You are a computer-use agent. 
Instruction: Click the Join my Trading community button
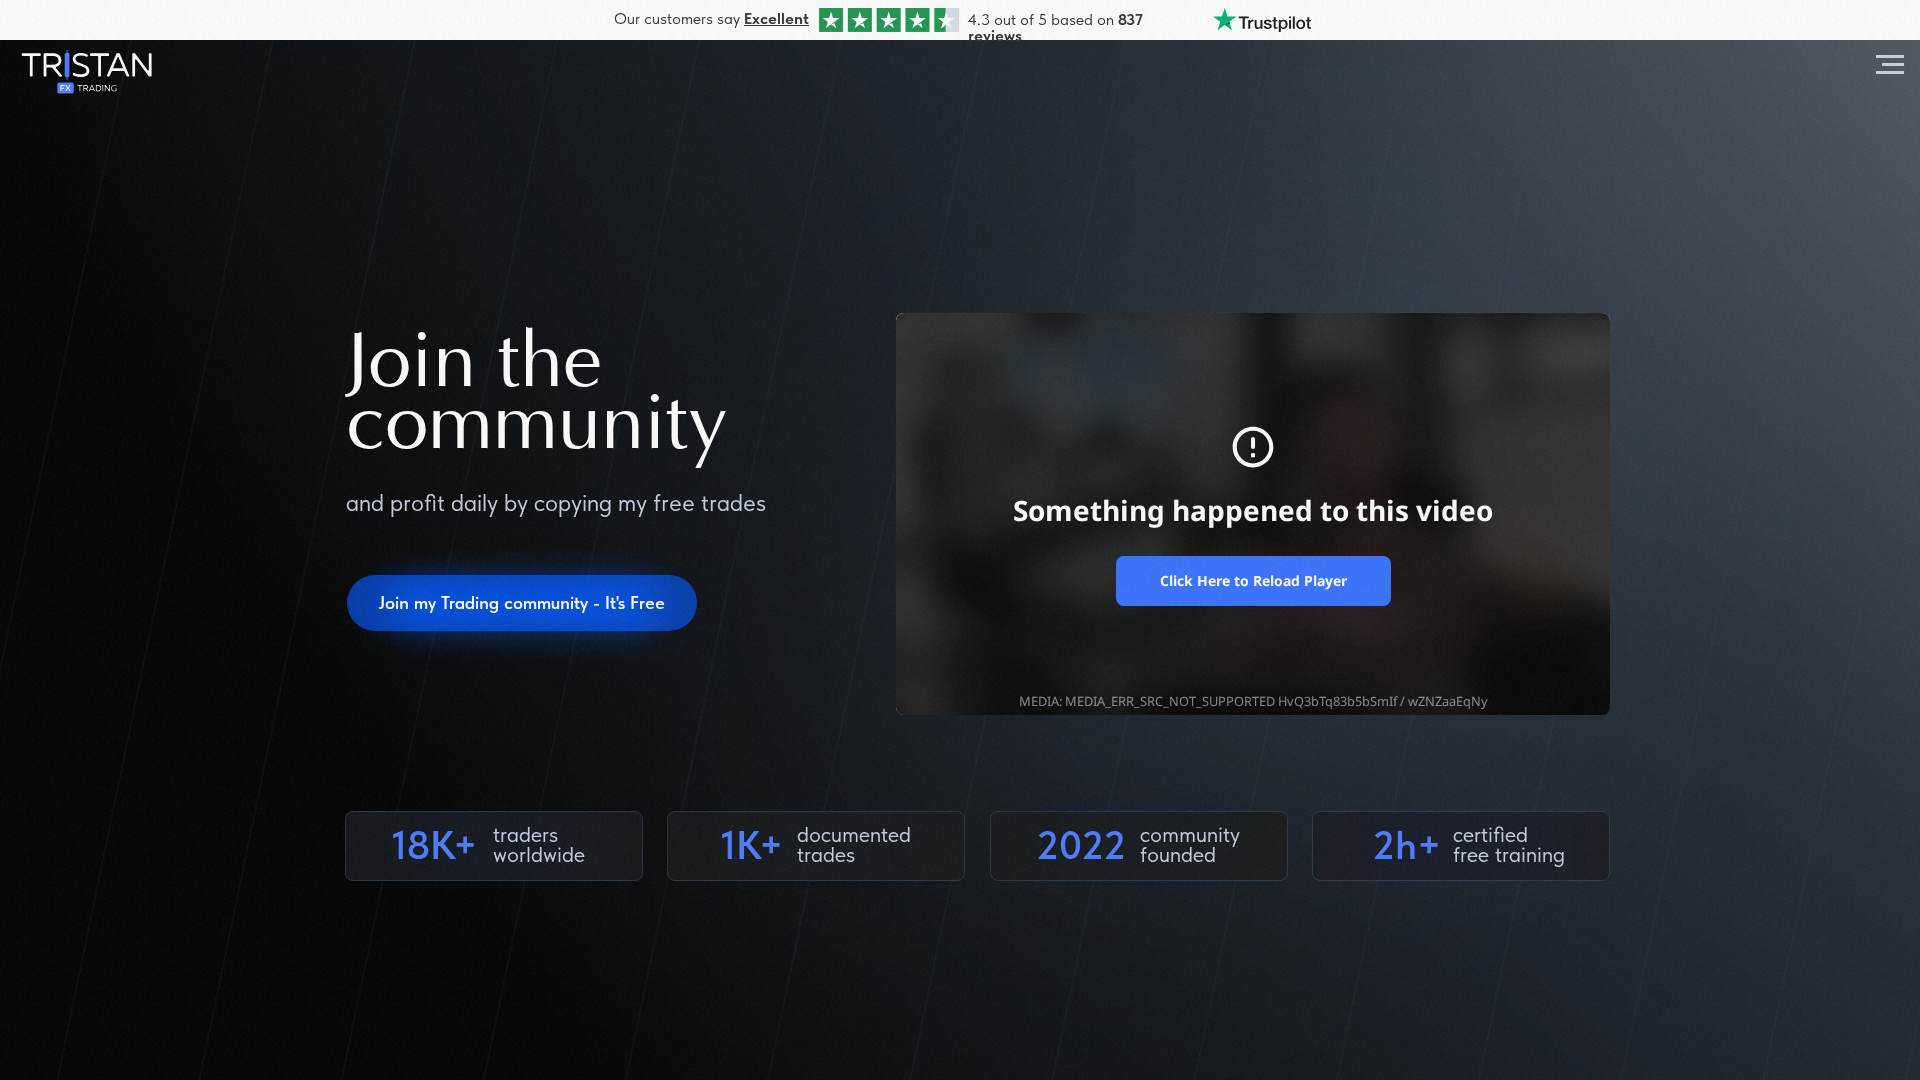521,602
